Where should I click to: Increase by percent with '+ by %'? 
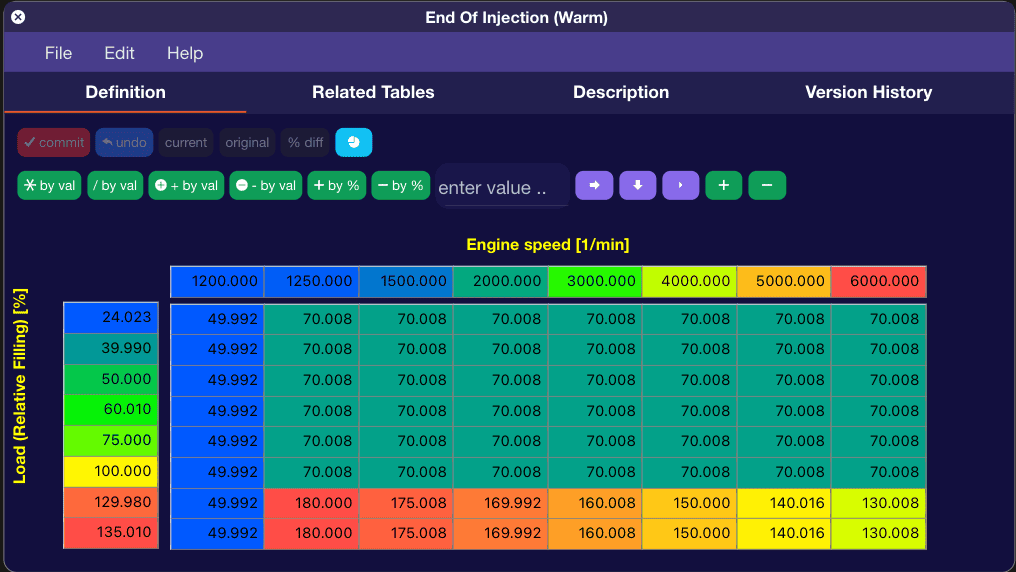coord(336,185)
